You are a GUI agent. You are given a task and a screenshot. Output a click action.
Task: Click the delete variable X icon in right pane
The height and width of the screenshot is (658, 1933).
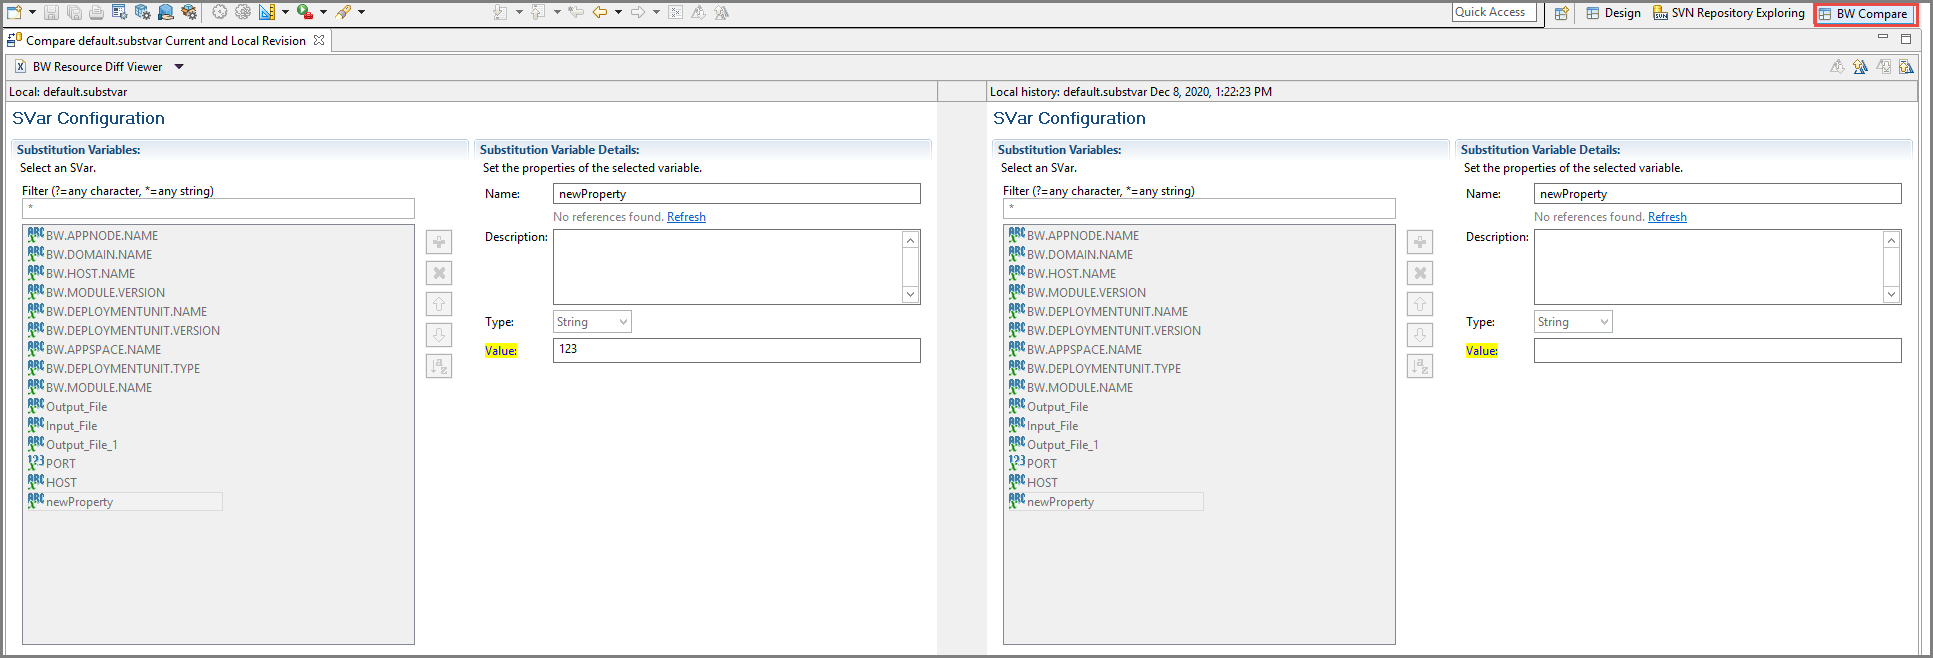(1420, 273)
